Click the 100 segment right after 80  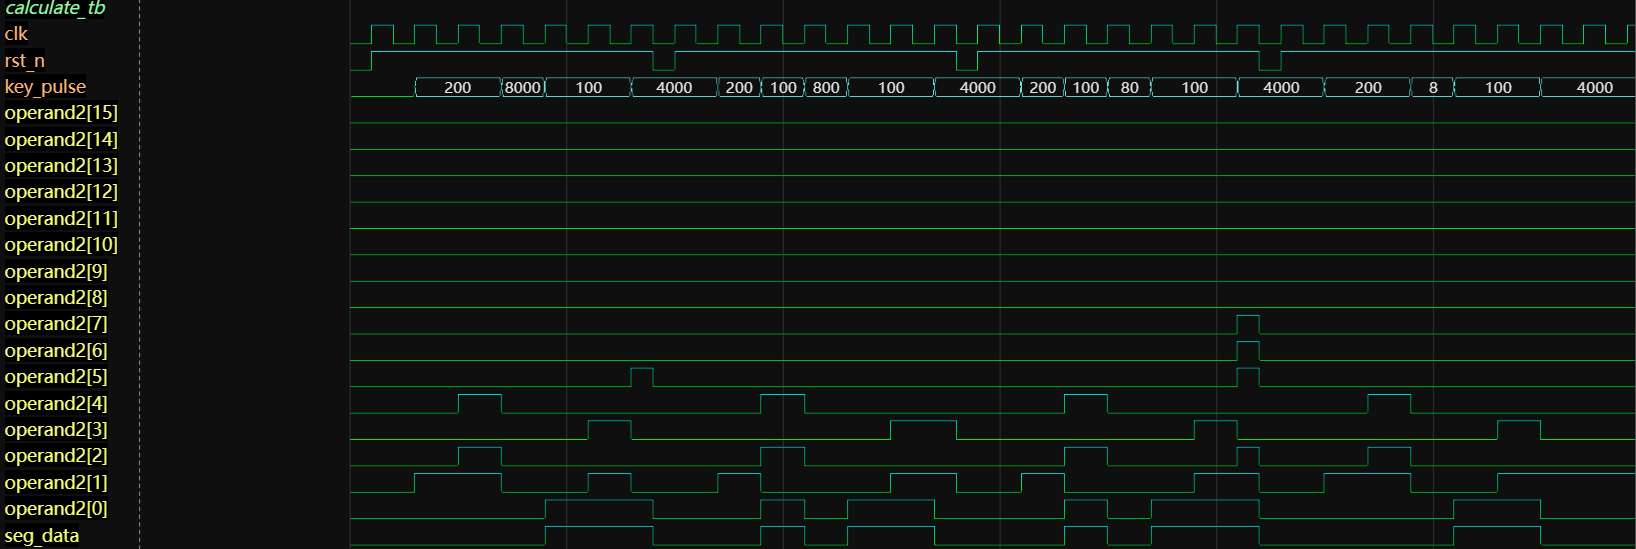[1195, 88]
